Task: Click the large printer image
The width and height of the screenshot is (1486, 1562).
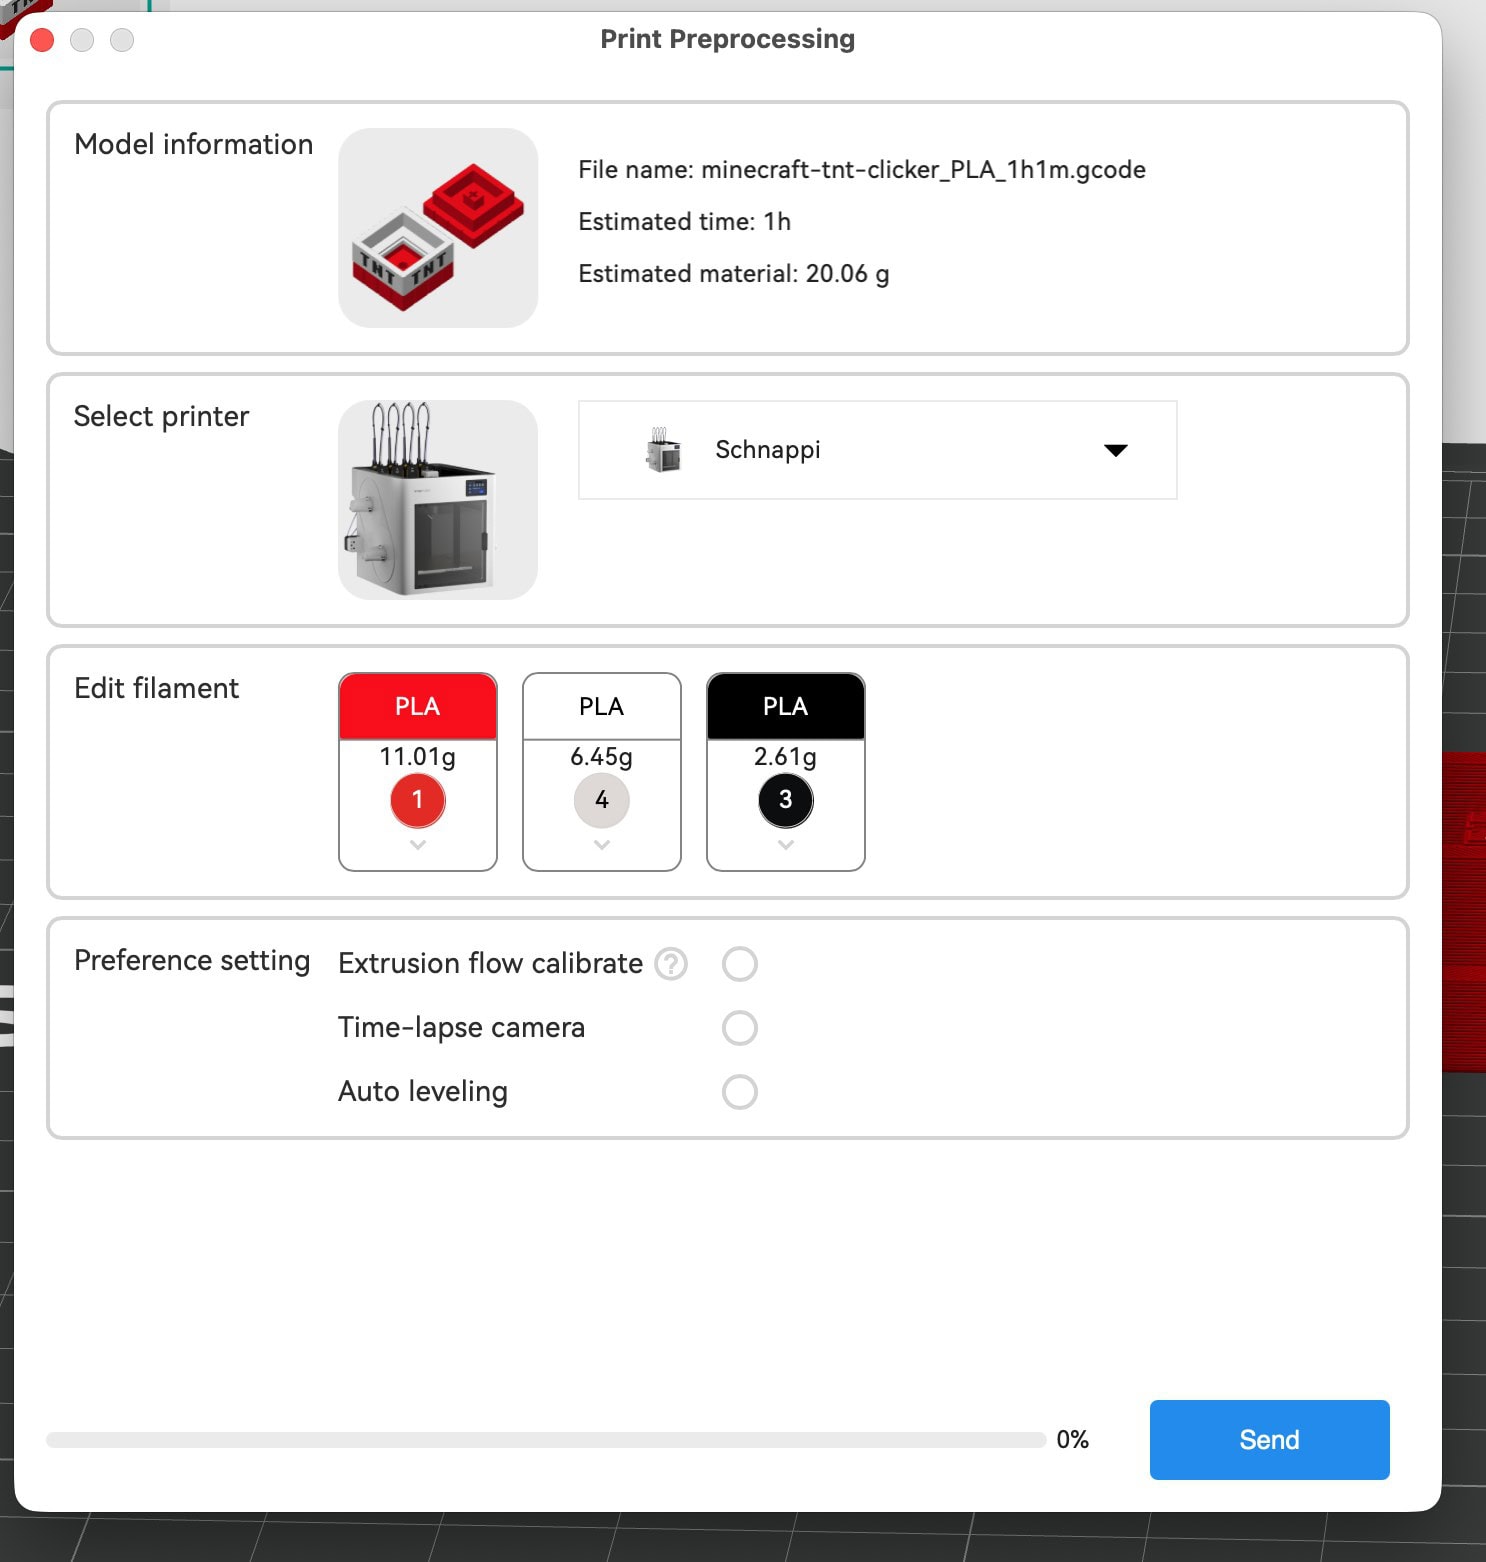Action: point(438,500)
